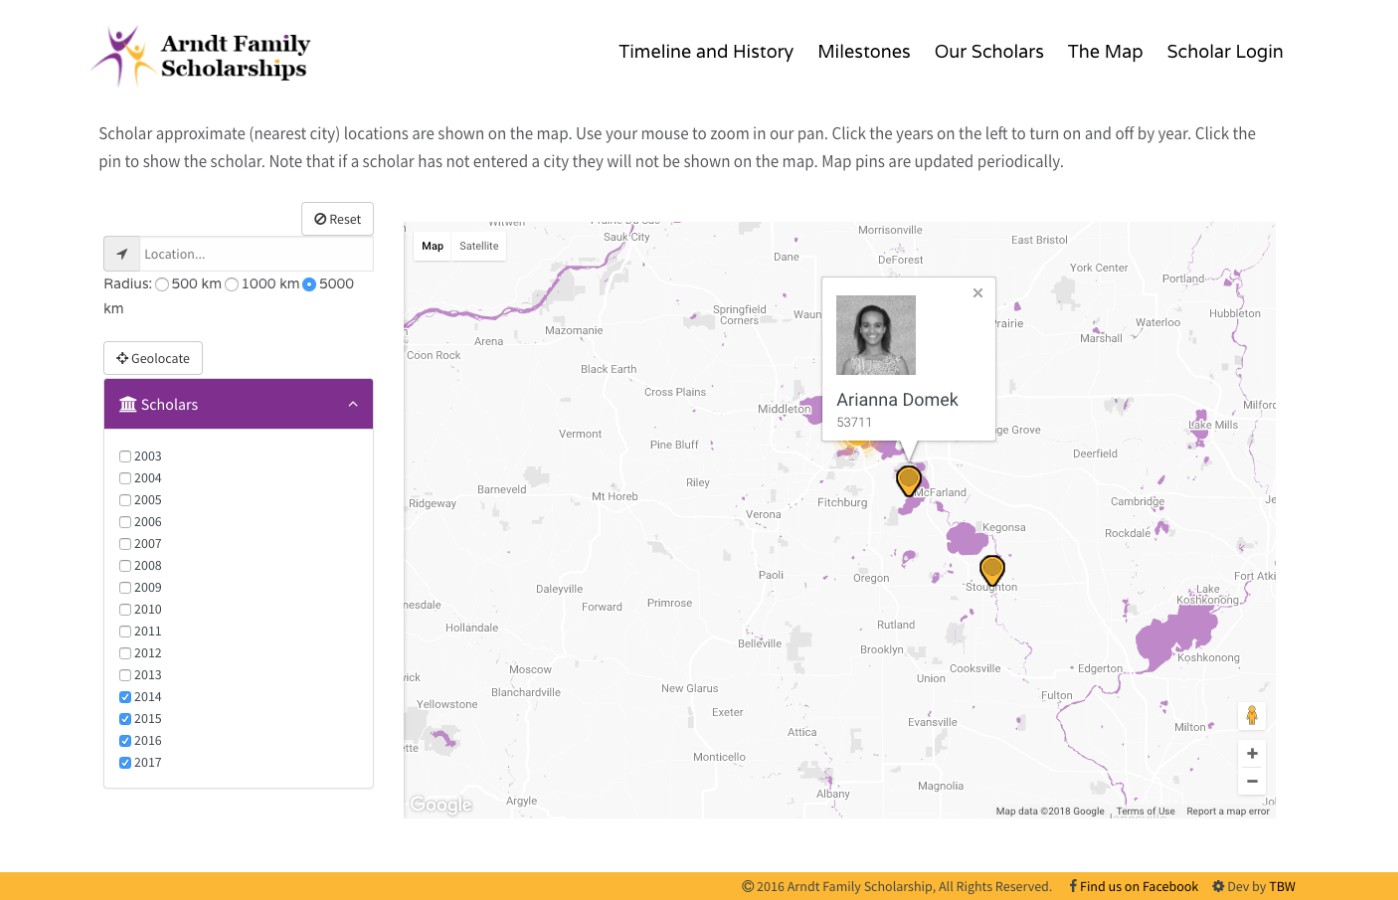Click the New Glarus label on map
Viewport: 1398px width, 900px height.
coord(689,688)
